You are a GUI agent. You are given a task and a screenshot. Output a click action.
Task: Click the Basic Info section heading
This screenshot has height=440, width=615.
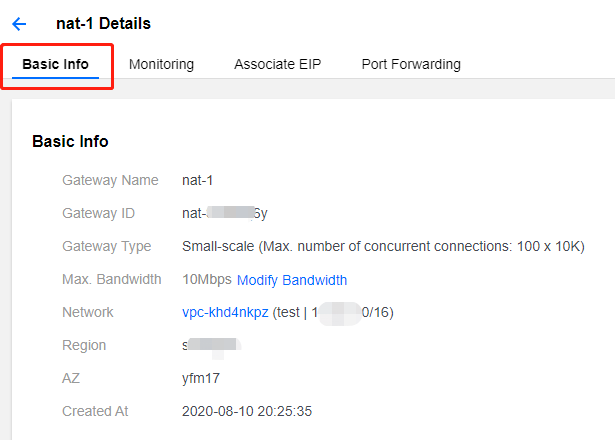70,141
